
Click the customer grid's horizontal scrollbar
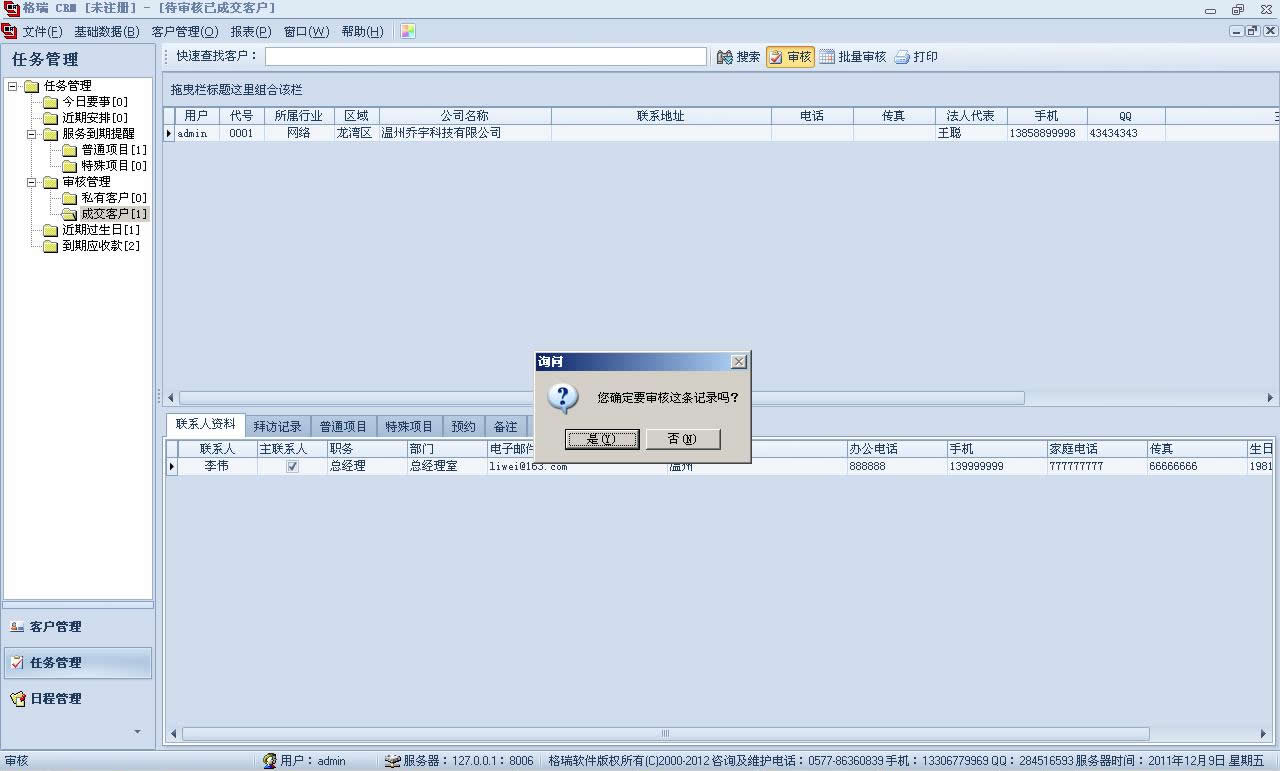(x=600, y=398)
